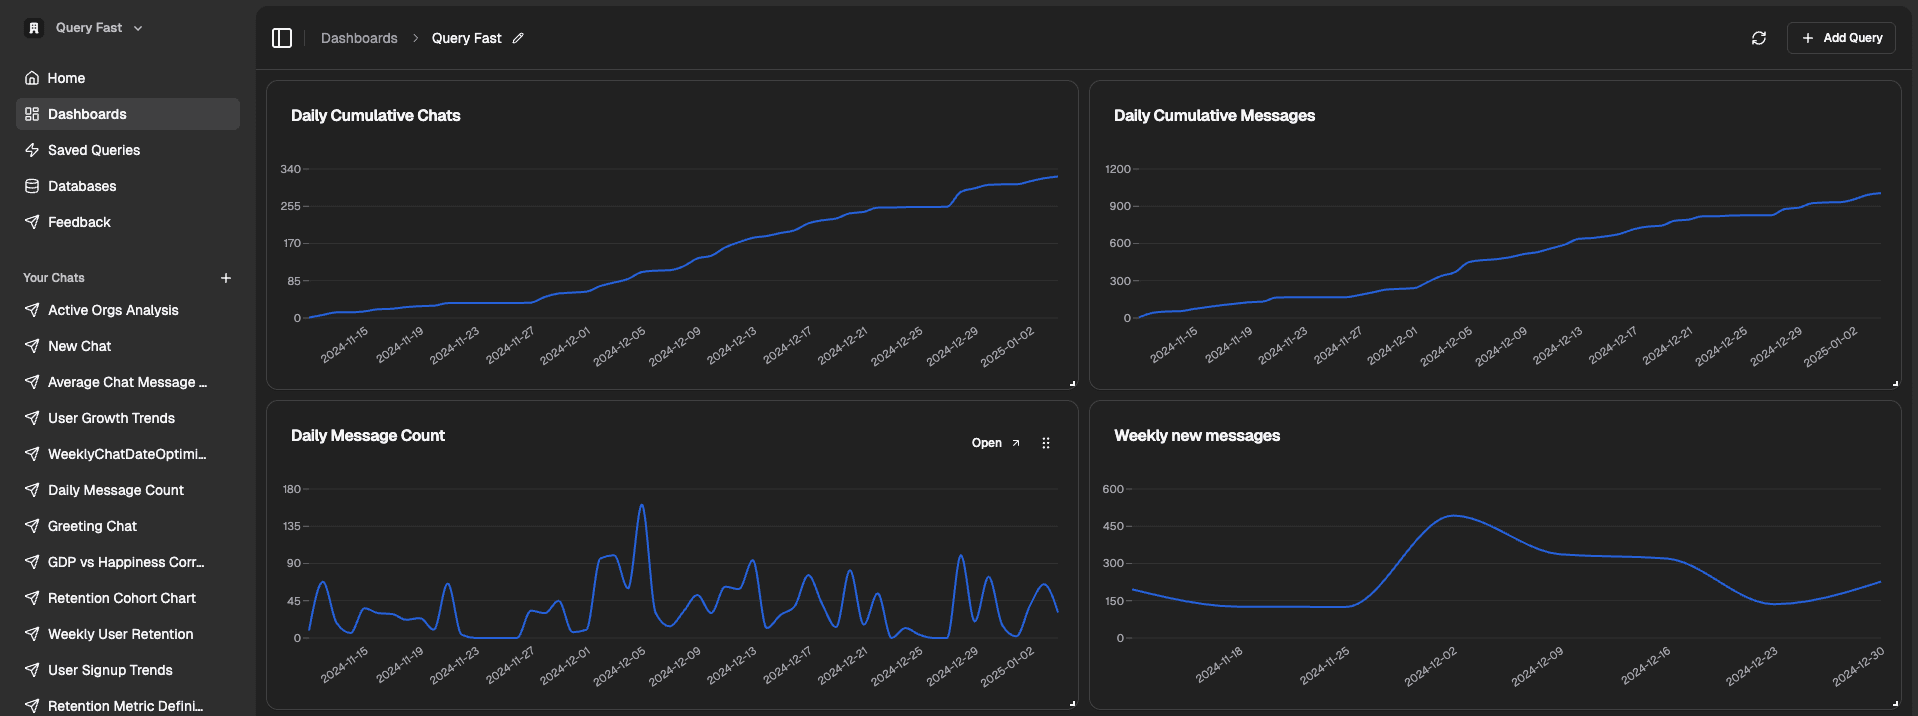
Task: Open the Retention Cohort Chart chat
Action: (x=122, y=598)
